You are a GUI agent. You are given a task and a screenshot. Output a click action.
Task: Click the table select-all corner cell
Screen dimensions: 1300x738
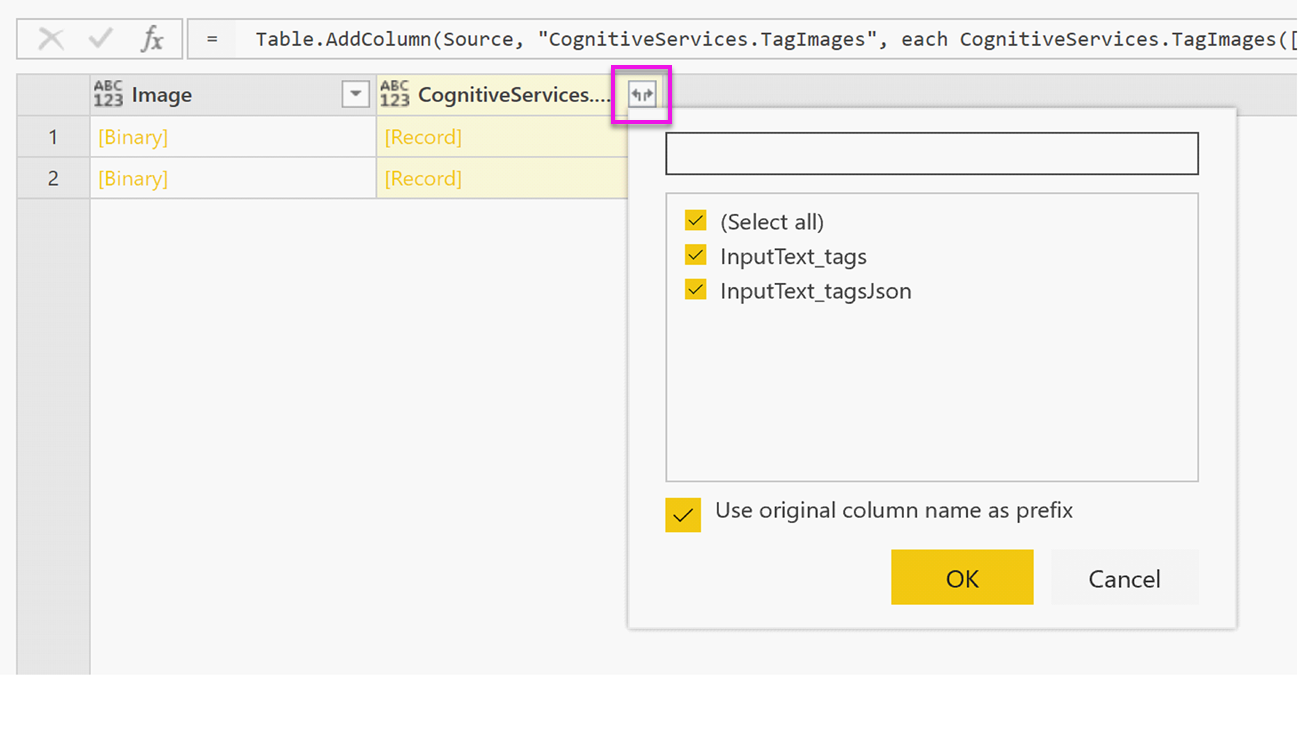click(53, 95)
